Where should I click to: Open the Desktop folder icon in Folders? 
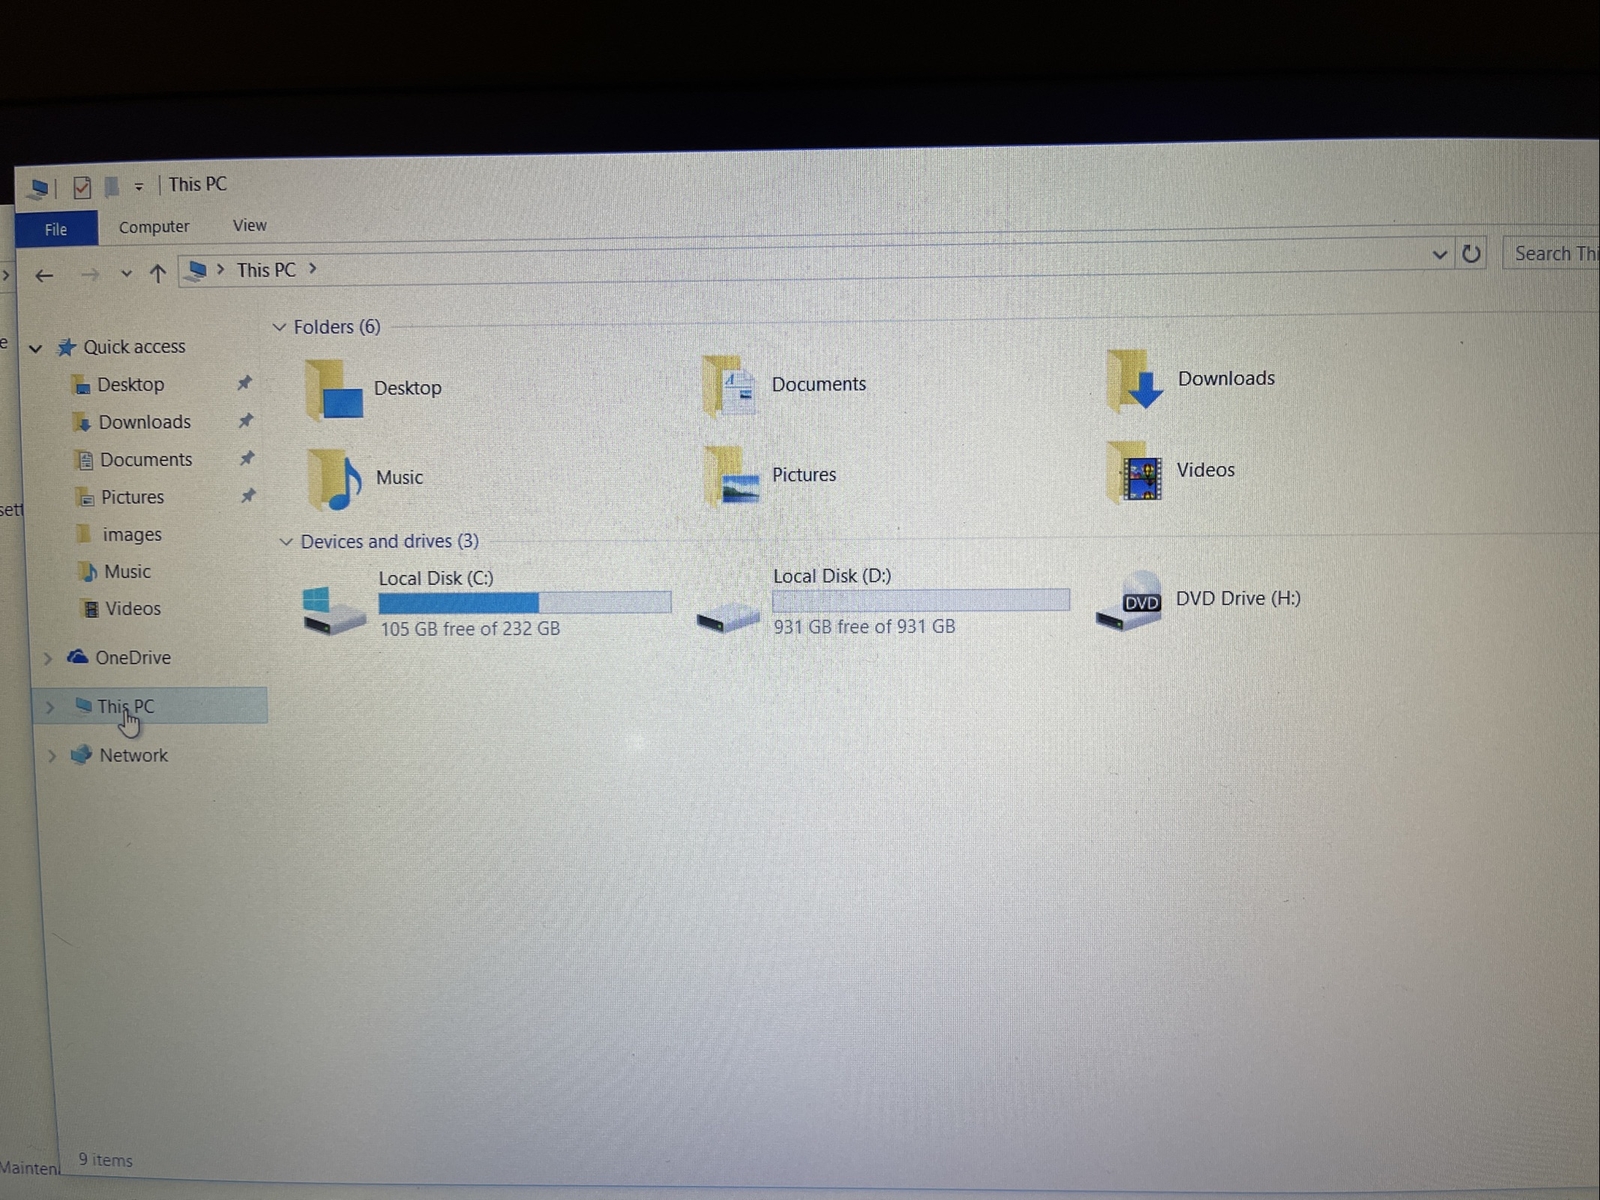pos(335,389)
